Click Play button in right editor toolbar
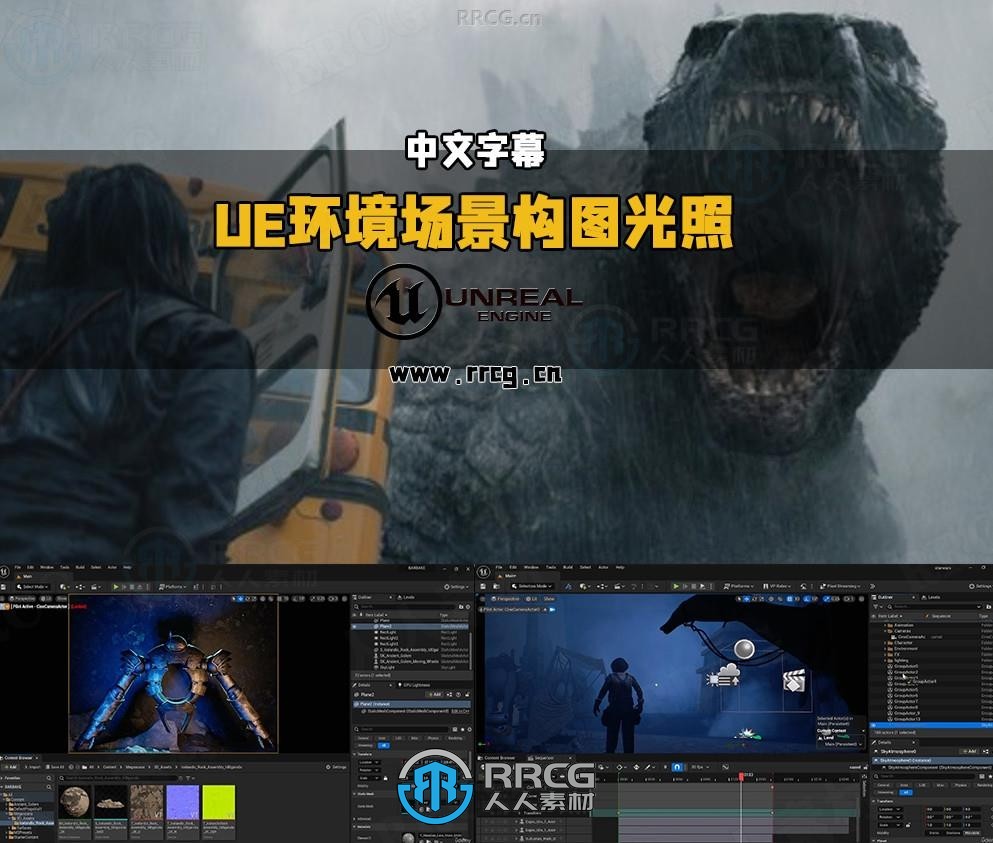The height and width of the screenshot is (843, 993). pos(676,586)
